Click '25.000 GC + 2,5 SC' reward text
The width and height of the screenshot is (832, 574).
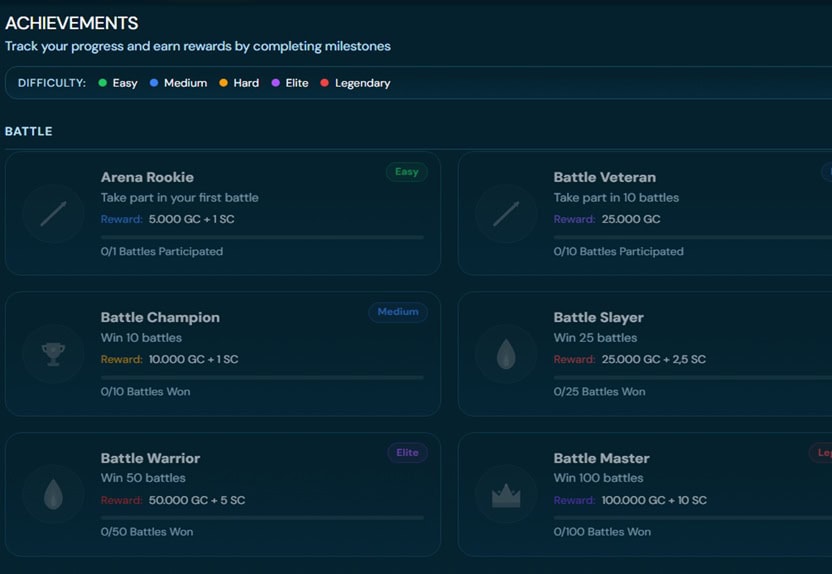[654, 359]
